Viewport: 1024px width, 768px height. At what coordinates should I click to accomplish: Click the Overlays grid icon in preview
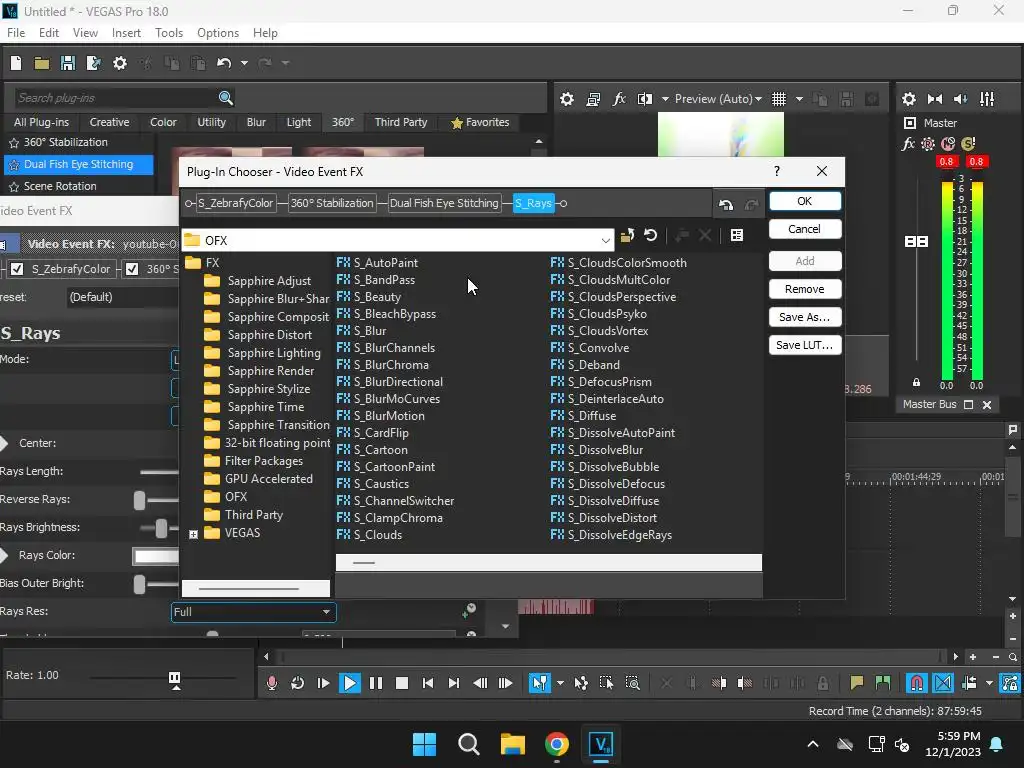tap(779, 99)
